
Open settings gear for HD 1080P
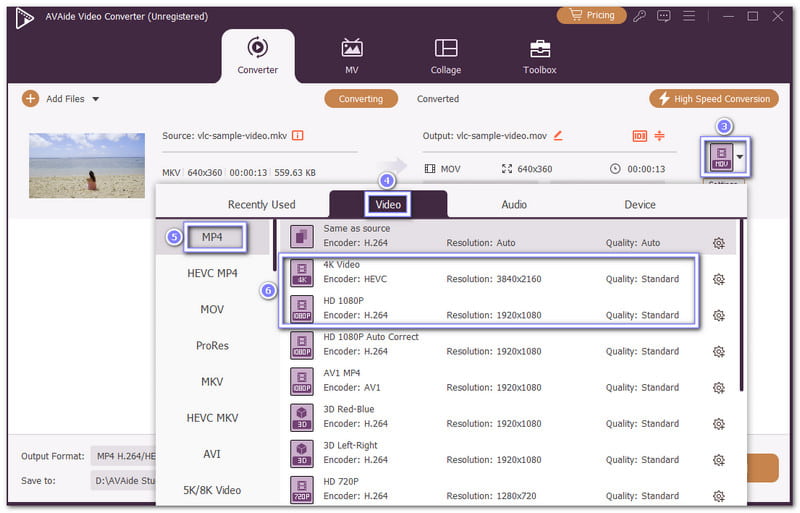(x=719, y=315)
